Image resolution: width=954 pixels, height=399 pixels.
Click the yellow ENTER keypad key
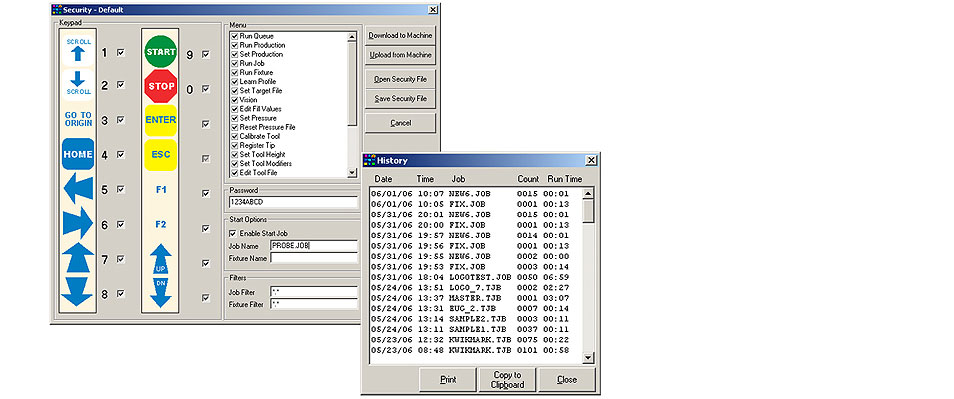pos(161,120)
